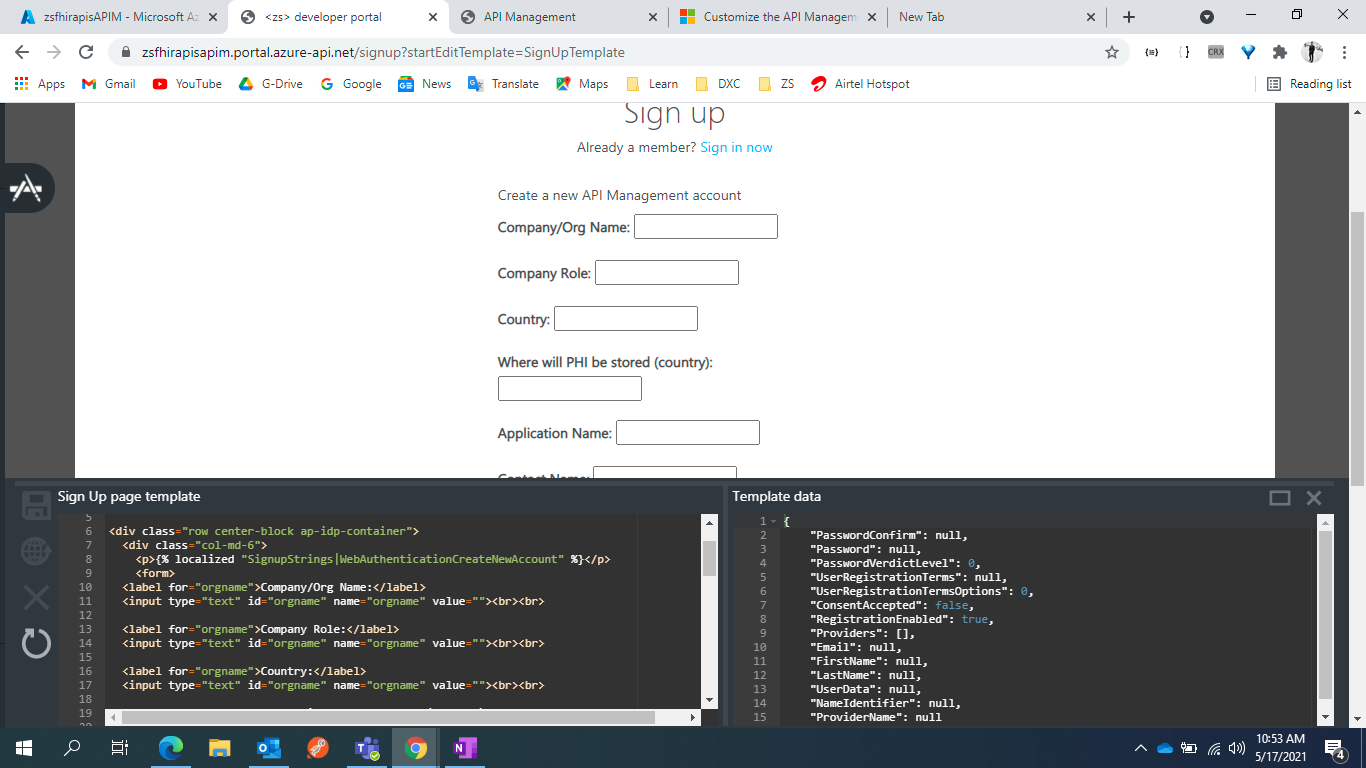Expand hidden system tray icons
Viewport: 1366px width, 768px height.
click(x=1140, y=747)
